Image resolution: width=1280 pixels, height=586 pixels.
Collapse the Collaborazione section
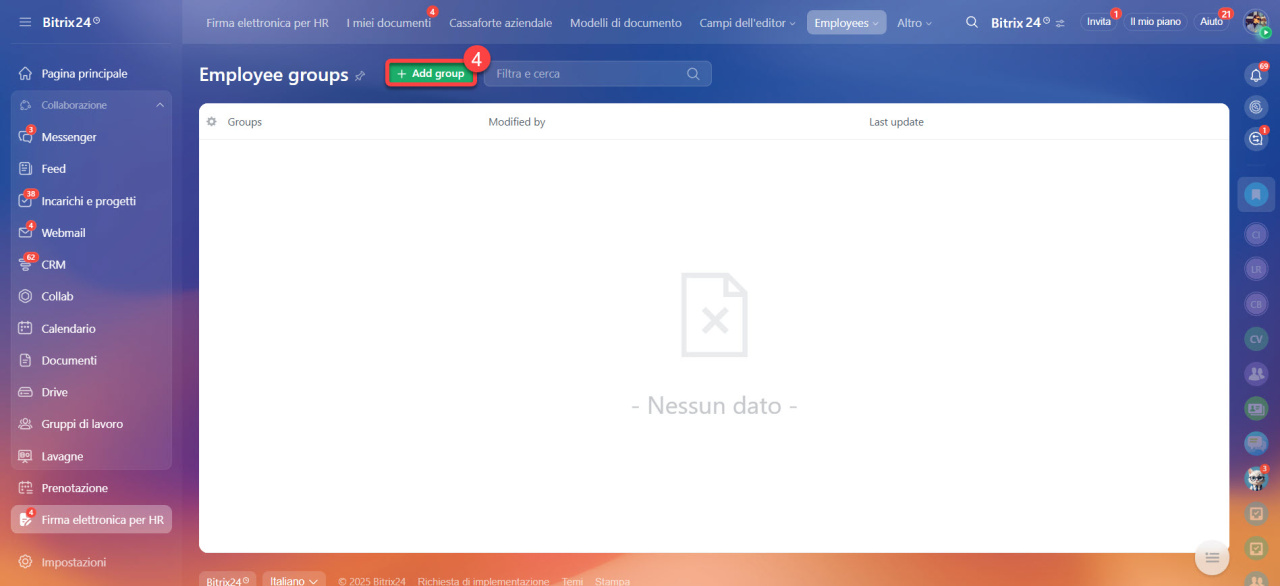160,105
